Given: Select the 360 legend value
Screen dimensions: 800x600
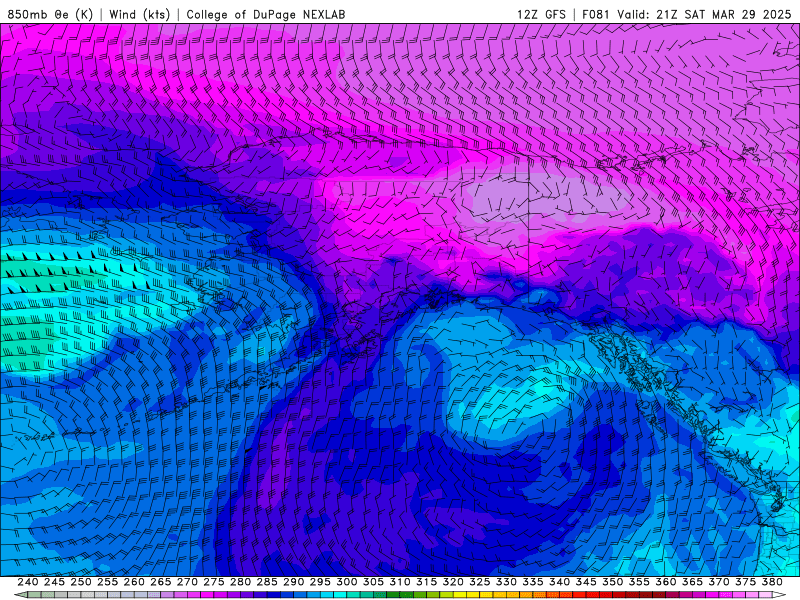Looking at the screenshot, I should pos(666,582).
